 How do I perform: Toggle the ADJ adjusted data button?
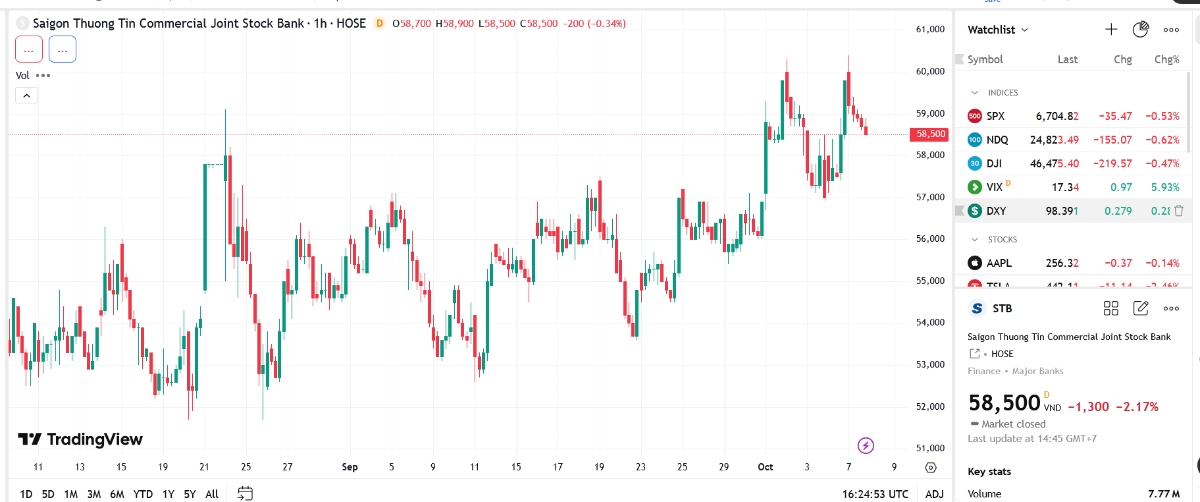pos(933,493)
